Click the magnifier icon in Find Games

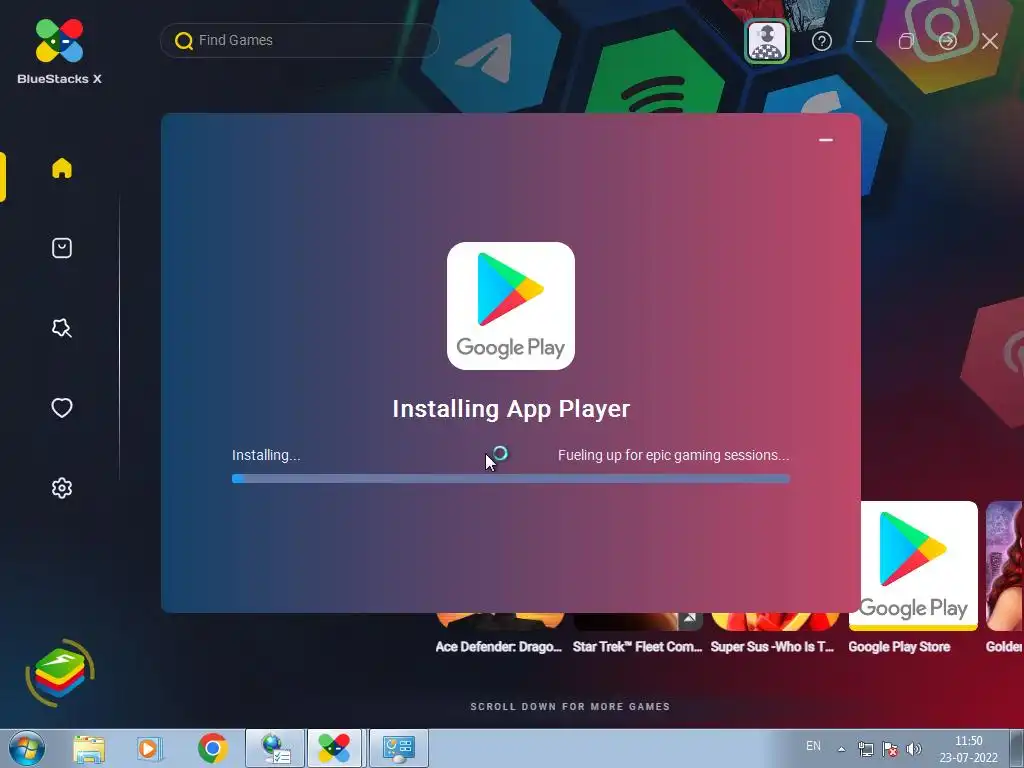click(x=184, y=40)
